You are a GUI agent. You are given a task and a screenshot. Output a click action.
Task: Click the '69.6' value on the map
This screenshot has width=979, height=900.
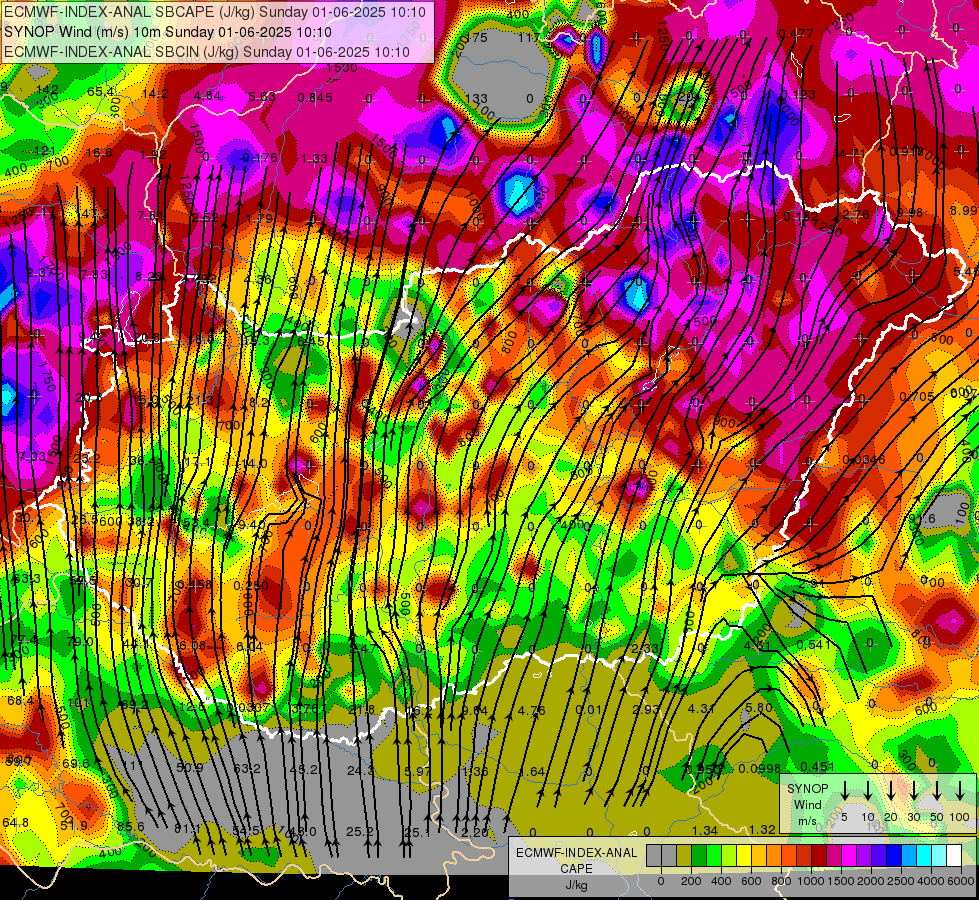(76, 763)
